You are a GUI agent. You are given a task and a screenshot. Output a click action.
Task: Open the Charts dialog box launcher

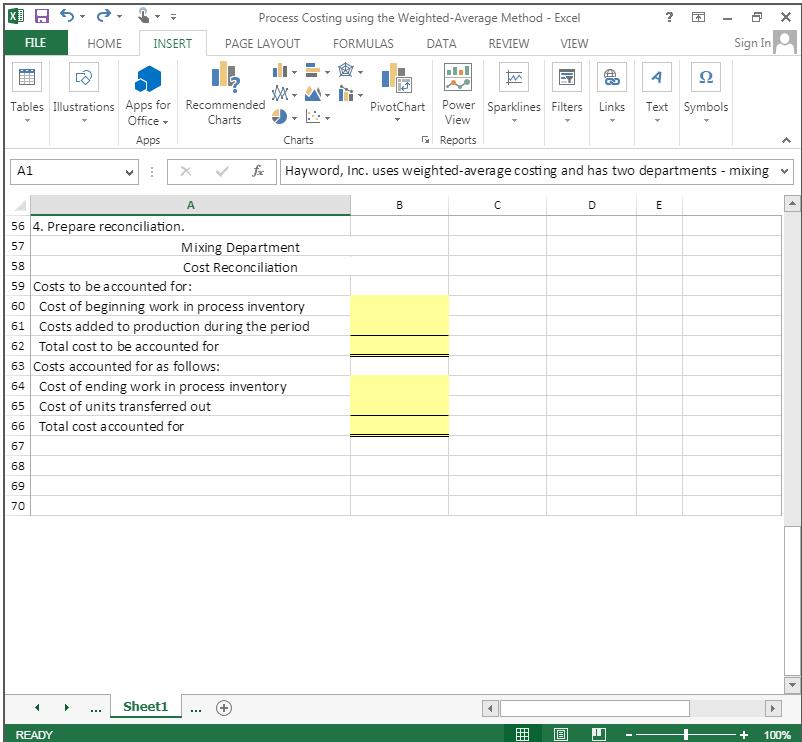coord(424,137)
